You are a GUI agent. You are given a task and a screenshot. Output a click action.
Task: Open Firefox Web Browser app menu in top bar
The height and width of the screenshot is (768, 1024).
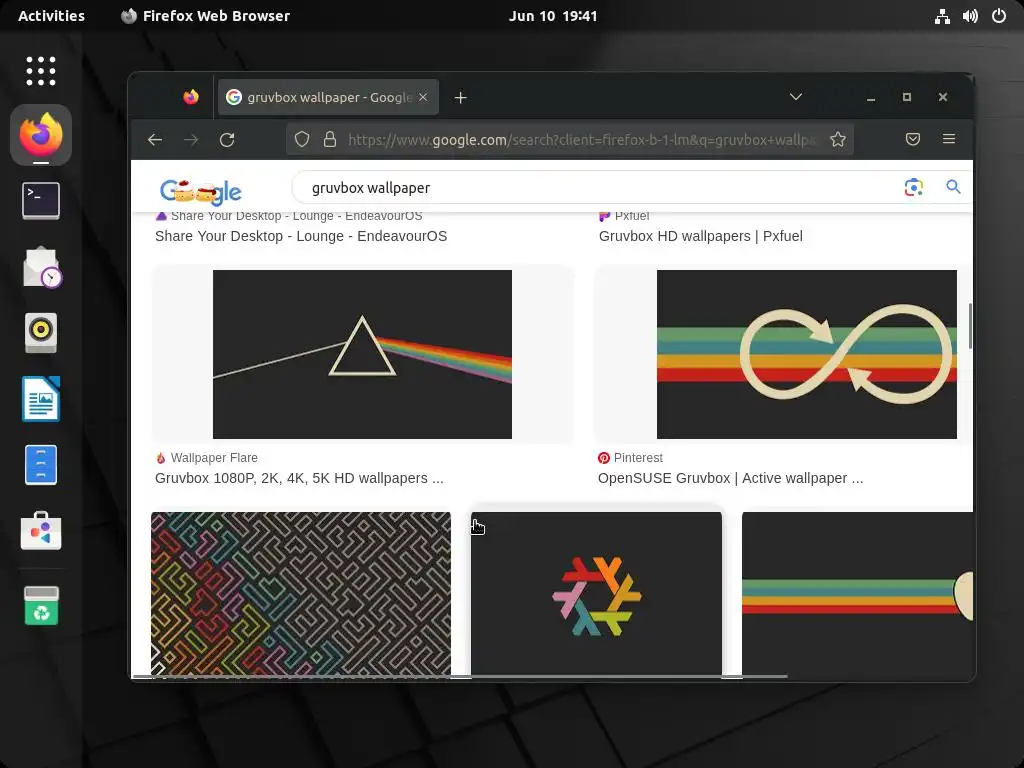click(206, 16)
